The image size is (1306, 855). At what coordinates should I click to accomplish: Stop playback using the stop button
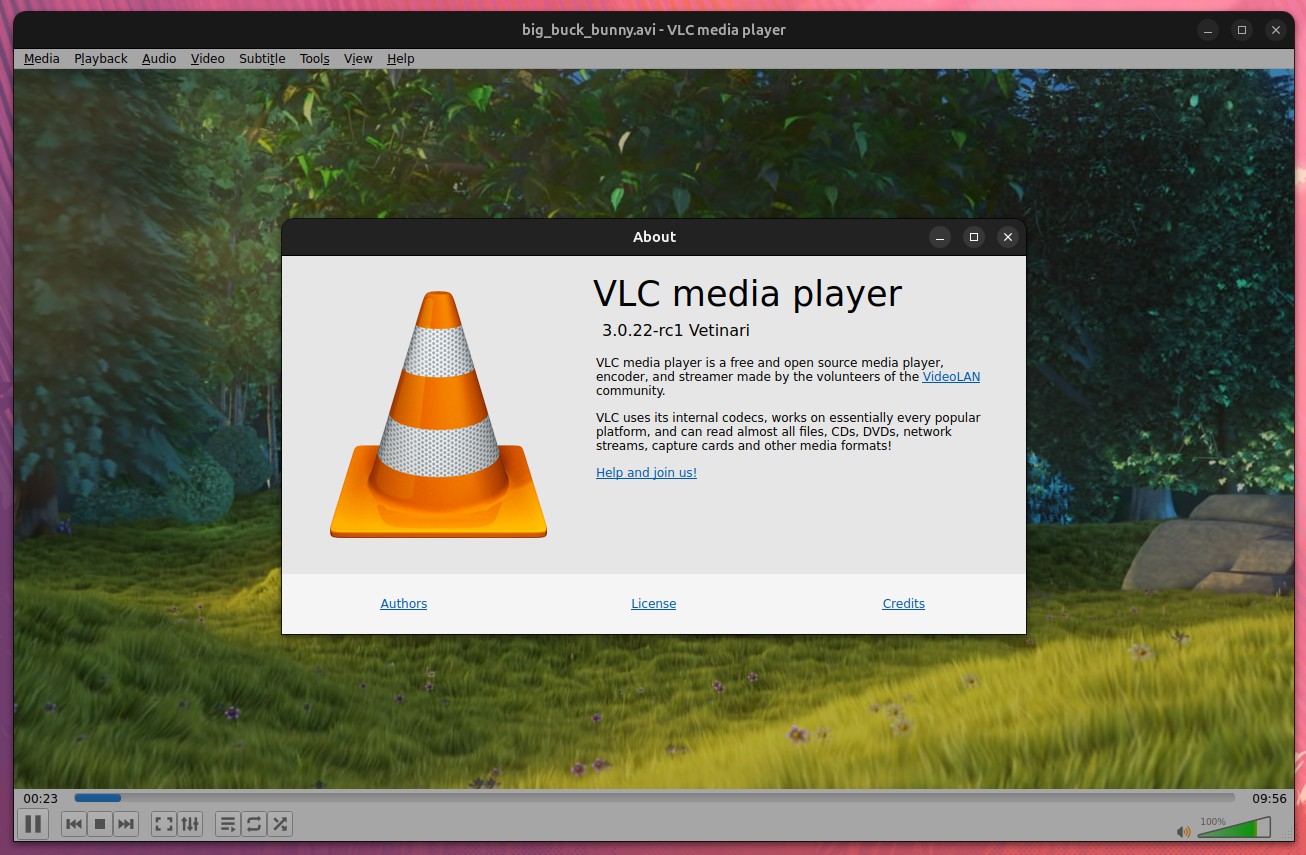click(x=100, y=824)
